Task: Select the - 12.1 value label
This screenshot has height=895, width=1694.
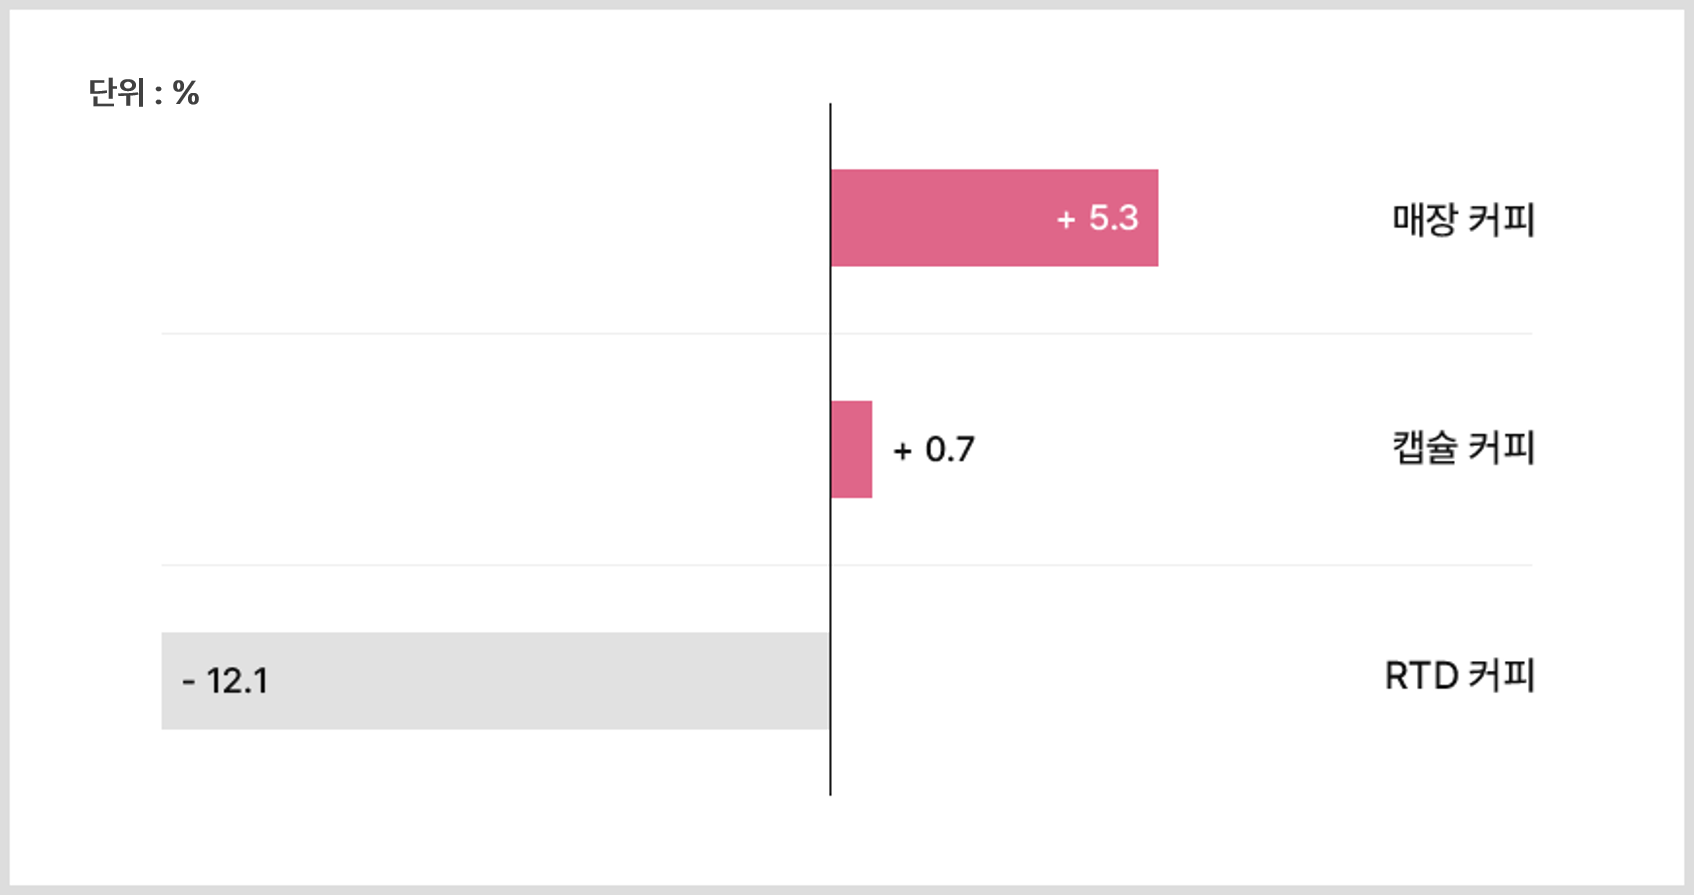Action: tap(225, 681)
